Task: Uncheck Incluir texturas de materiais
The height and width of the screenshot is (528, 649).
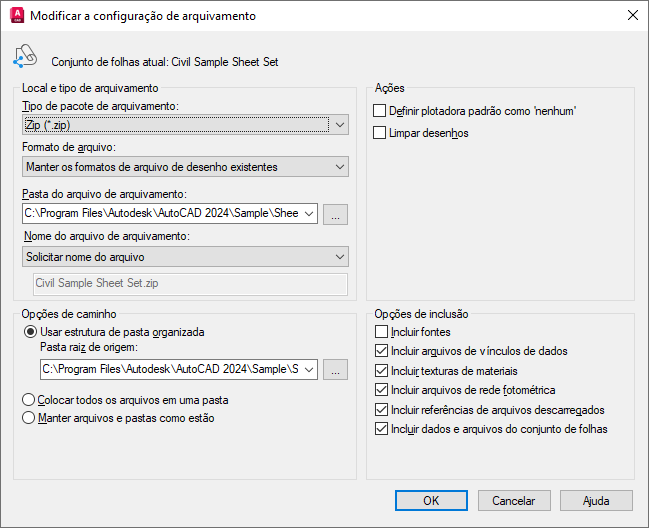Action: 380,371
